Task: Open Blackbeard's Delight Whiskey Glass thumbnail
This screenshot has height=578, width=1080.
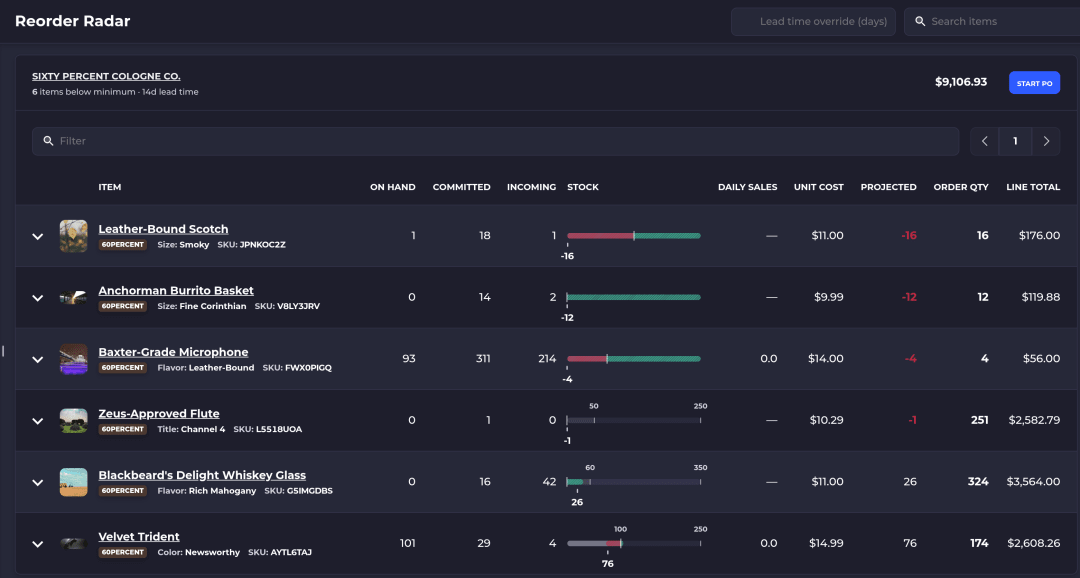Action: (74, 482)
